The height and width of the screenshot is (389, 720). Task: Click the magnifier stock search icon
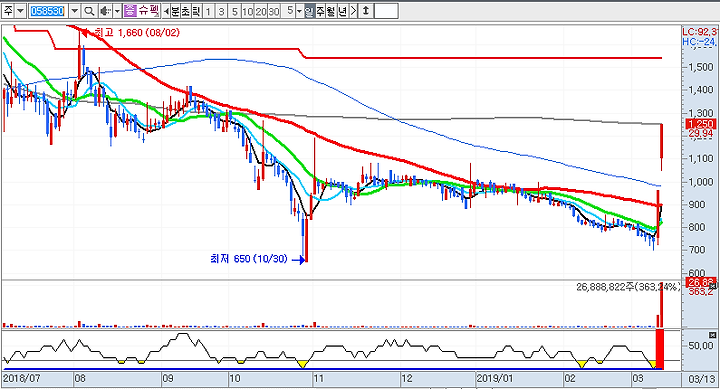click(89, 11)
